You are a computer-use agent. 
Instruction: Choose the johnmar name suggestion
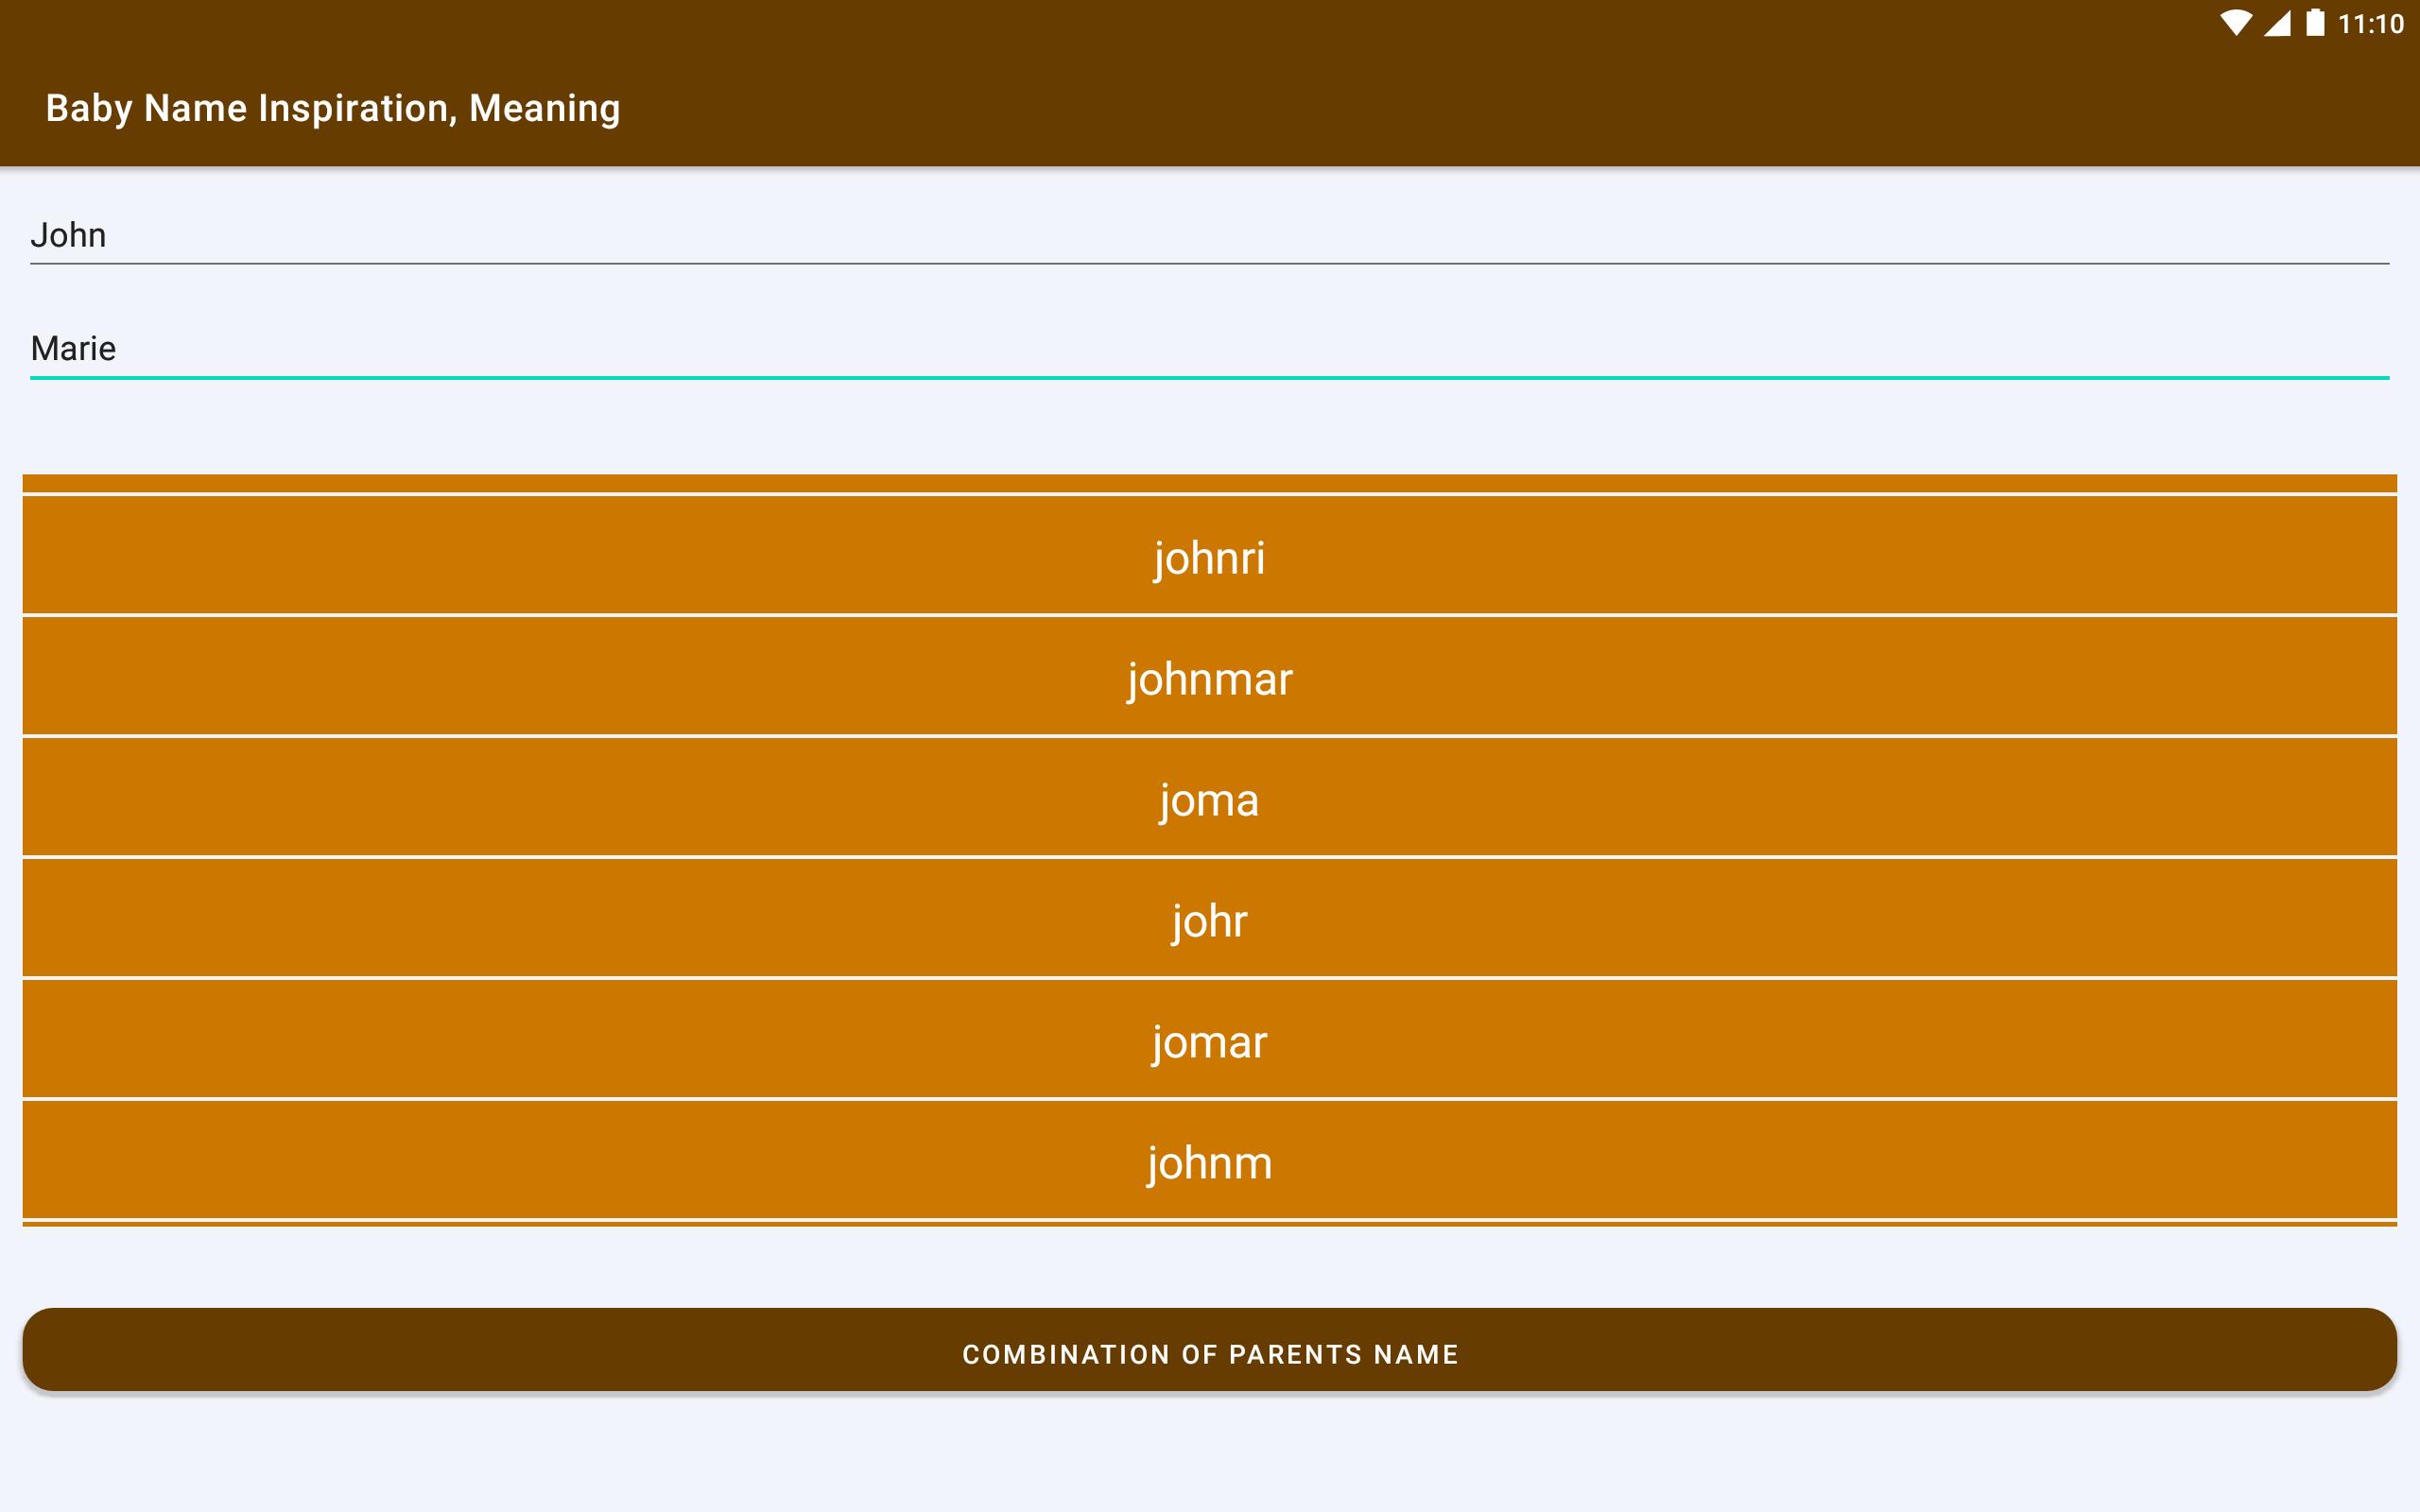[1209, 676]
